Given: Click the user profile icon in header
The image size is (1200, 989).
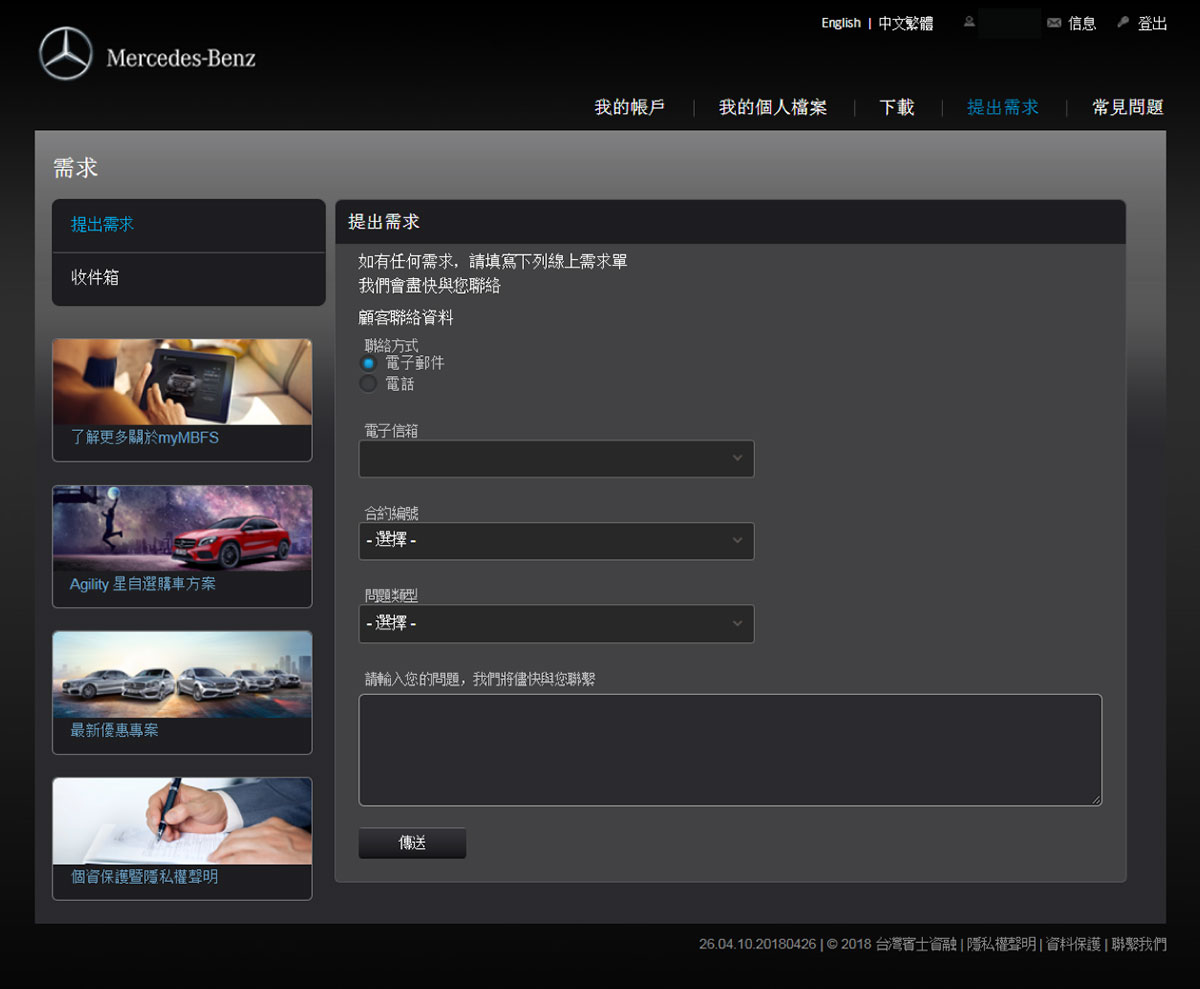Looking at the screenshot, I should click(x=969, y=22).
